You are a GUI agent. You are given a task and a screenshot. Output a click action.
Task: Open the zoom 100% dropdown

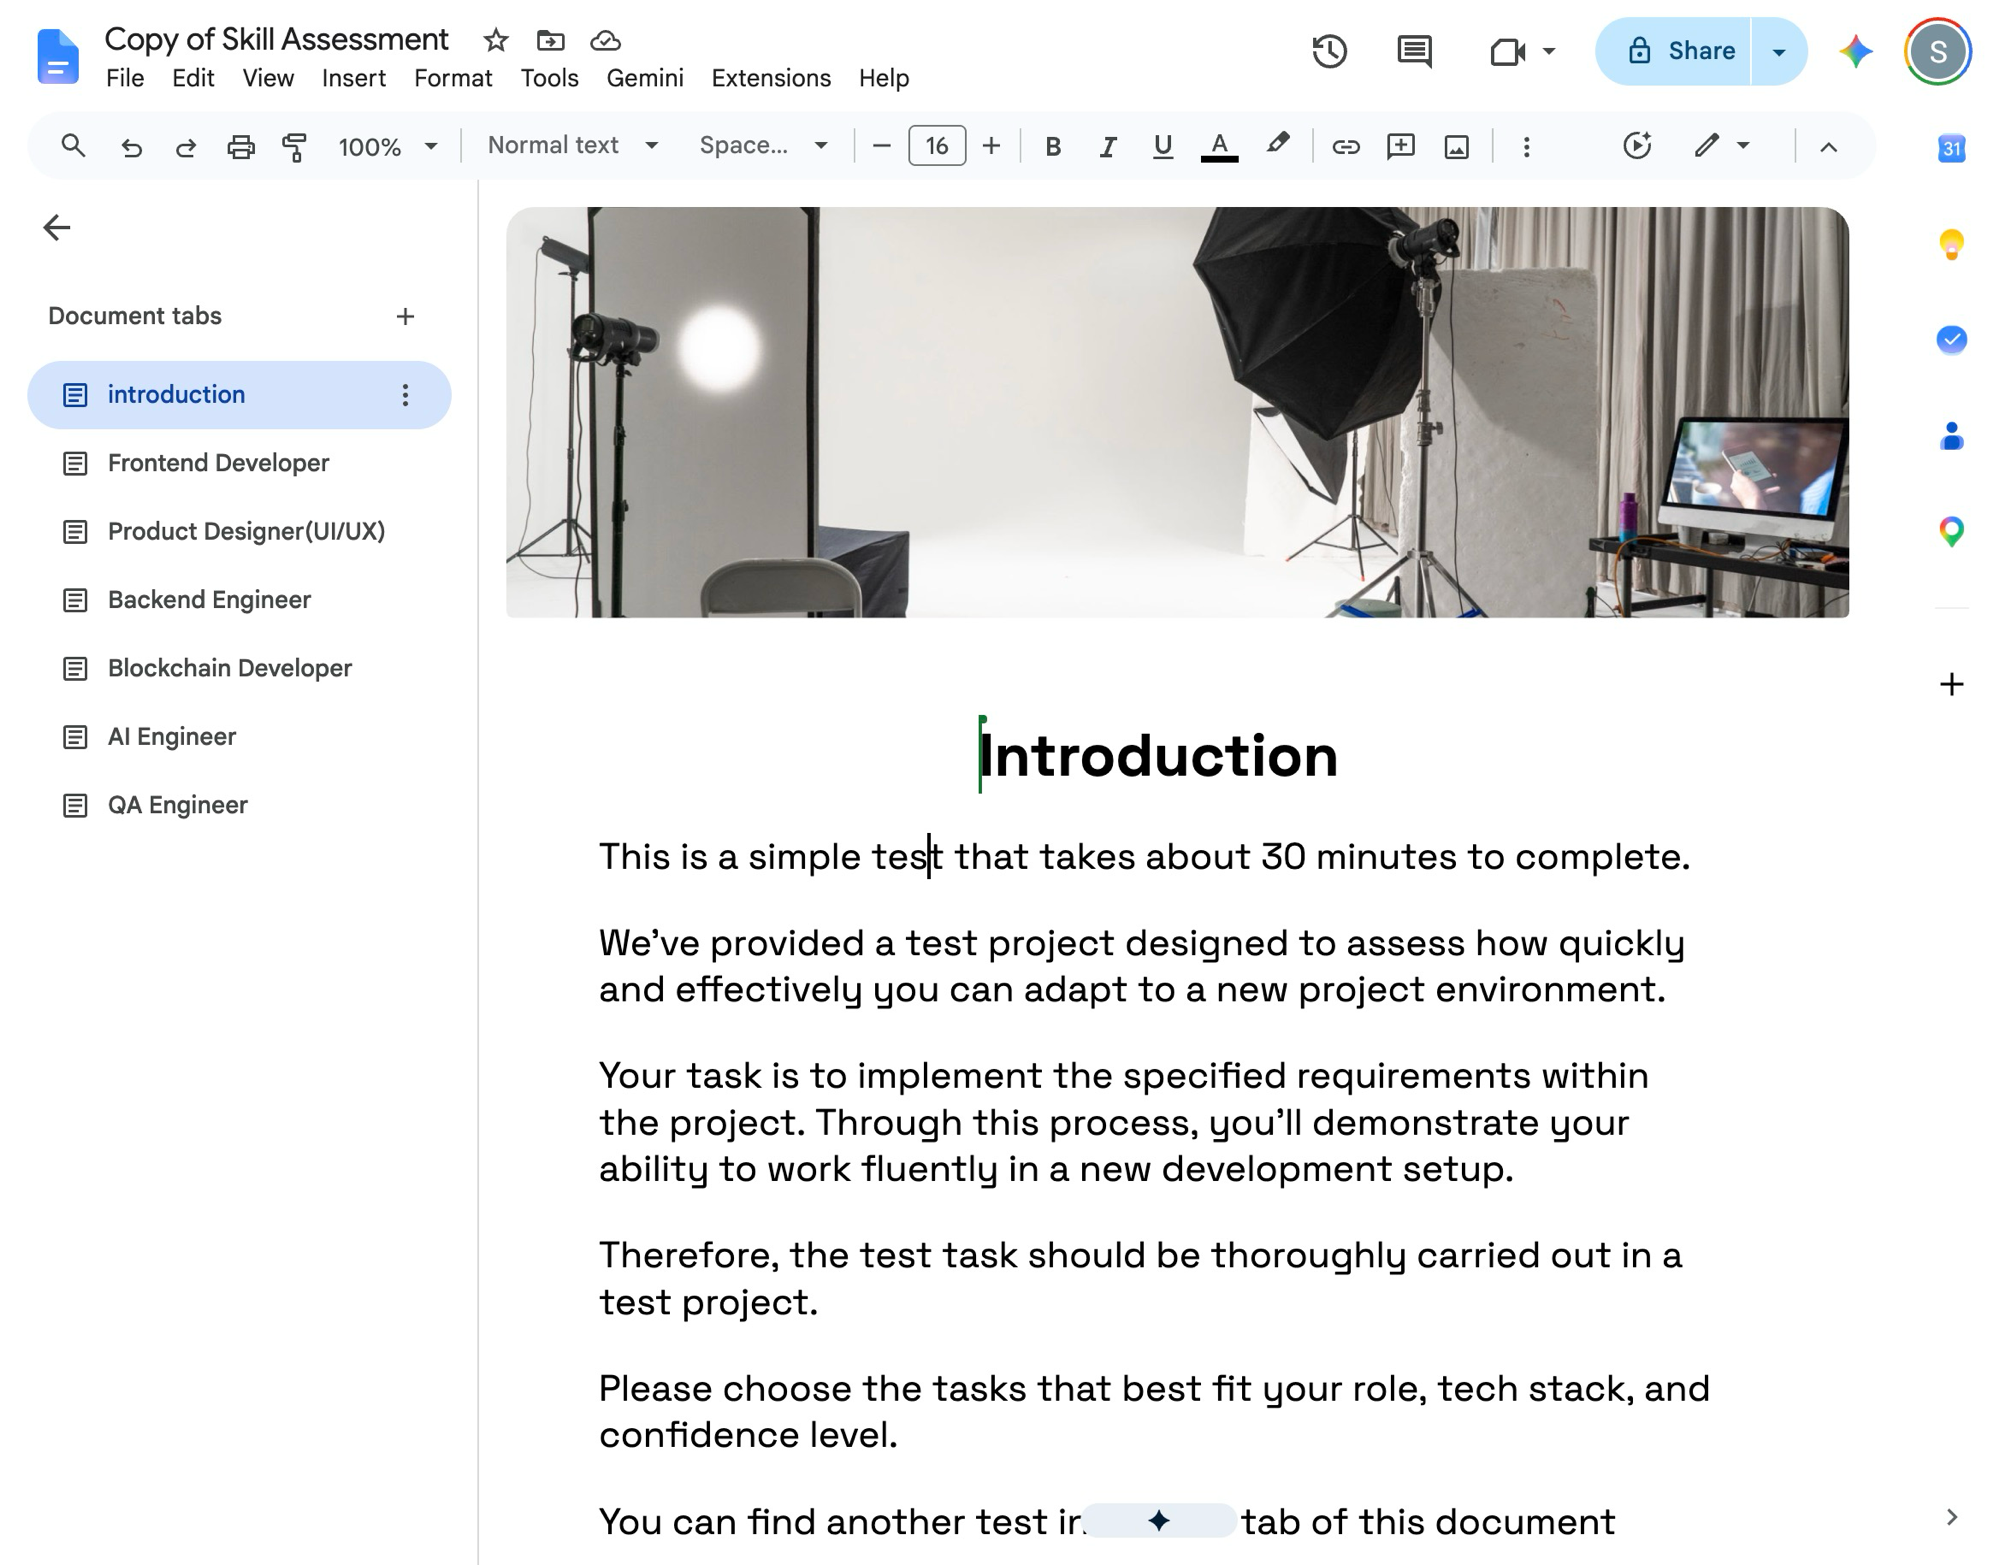[x=387, y=146]
